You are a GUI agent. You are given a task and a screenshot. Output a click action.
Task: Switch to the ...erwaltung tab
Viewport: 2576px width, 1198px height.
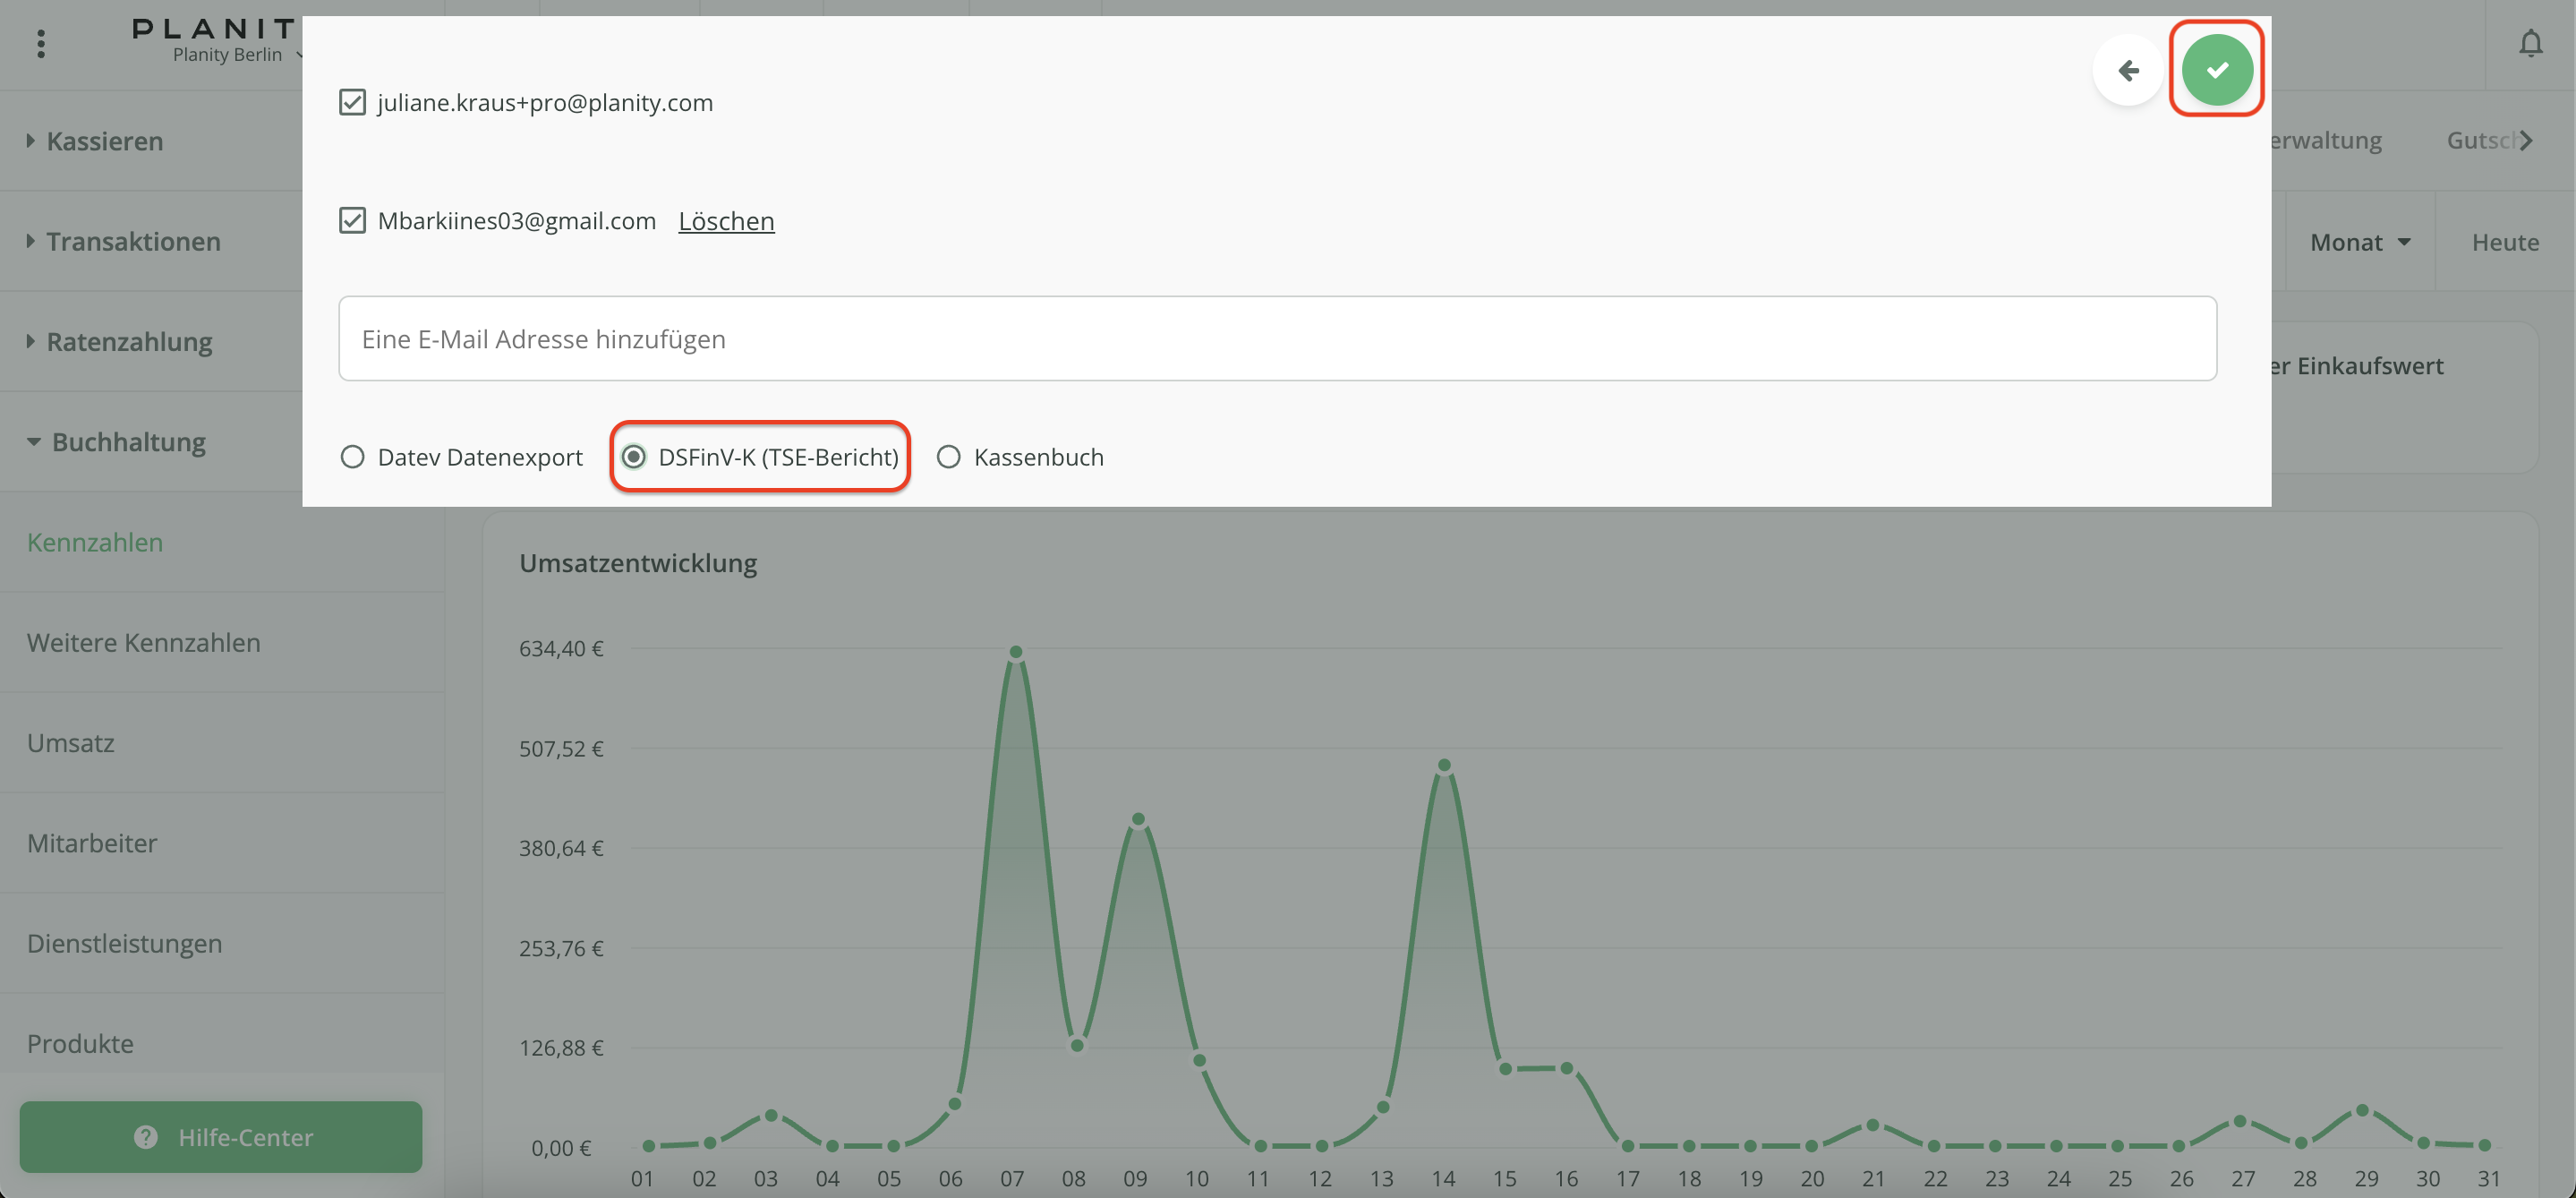coord(2326,140)
